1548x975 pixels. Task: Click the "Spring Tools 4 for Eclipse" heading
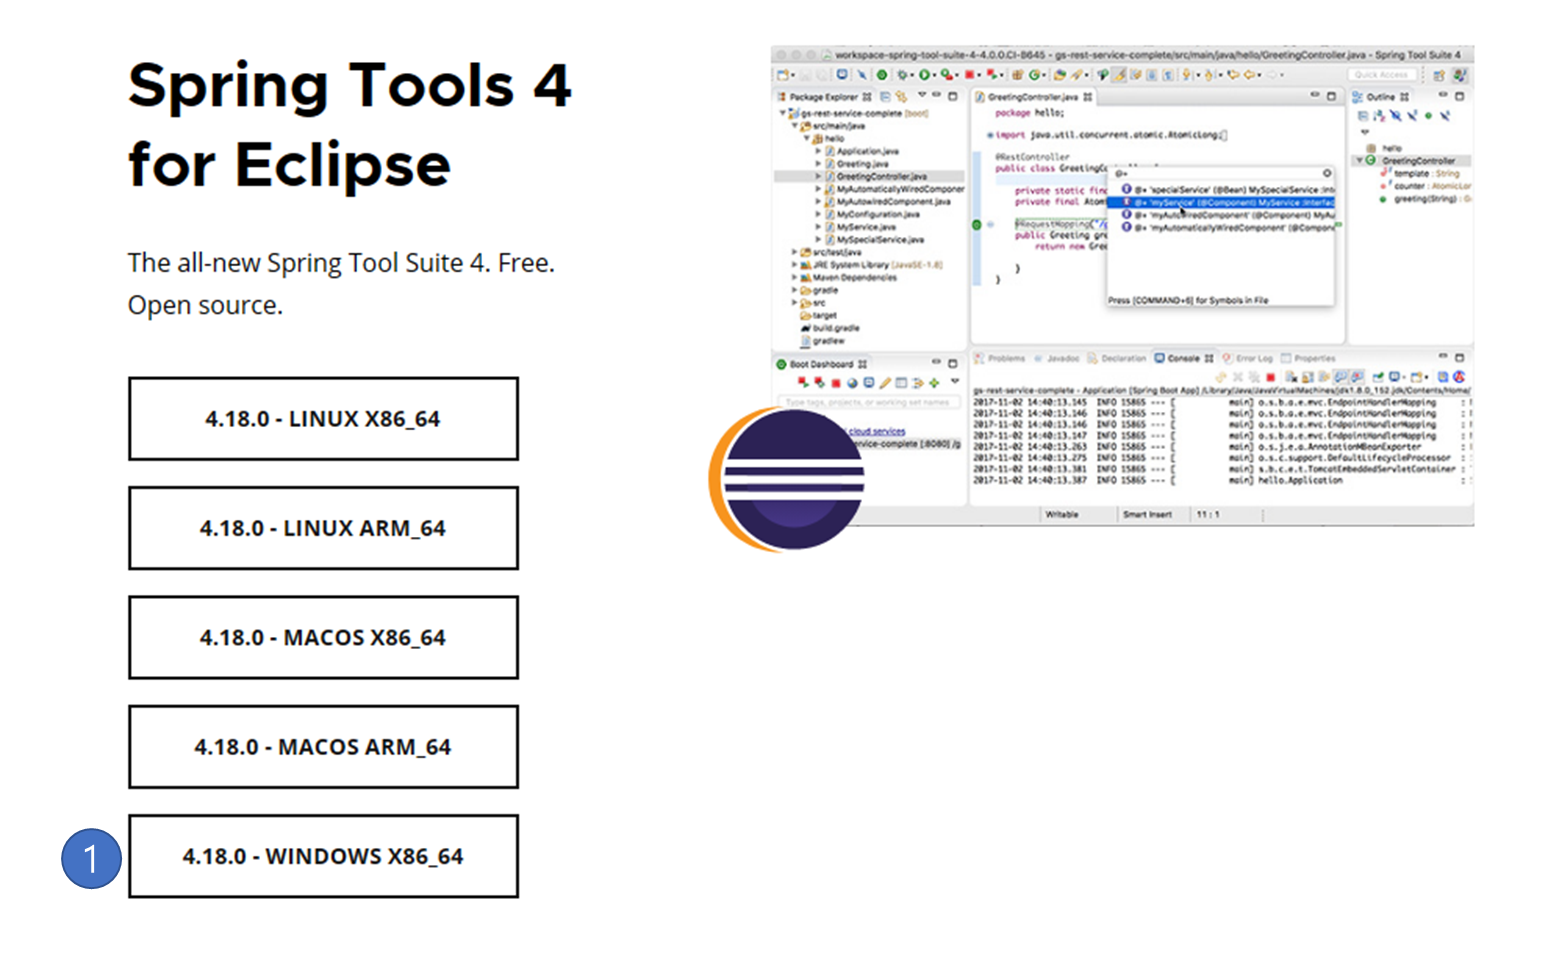pyautogui.click(x=349, y=124)
